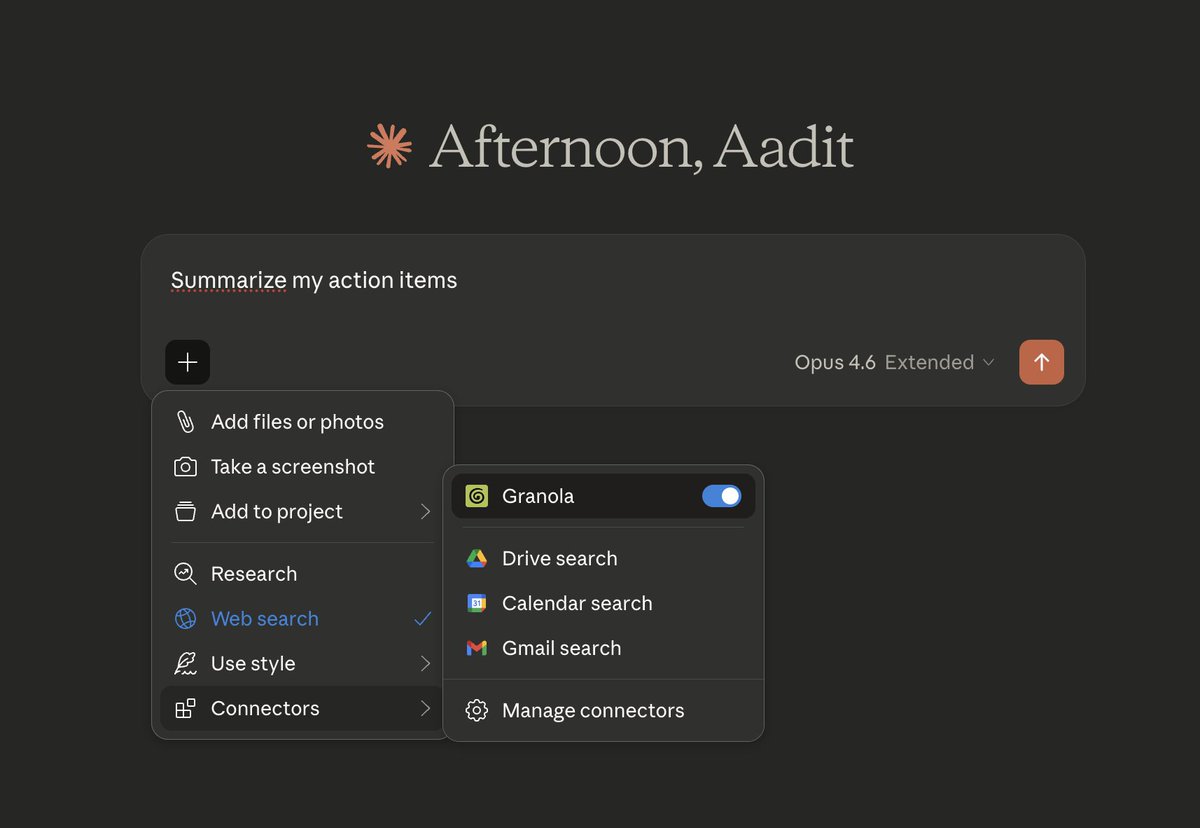Expand the Add to project submenu arrow
The height and width of the screenshot is (828, 1200).
(425, 512)
